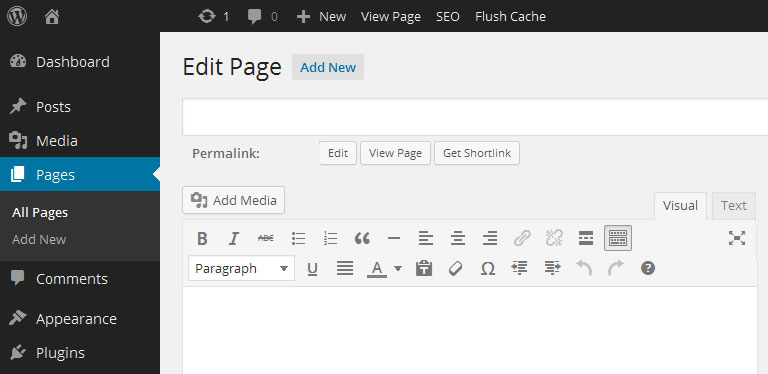Insert a bulleted list
The width and height of the screenshot is (768, 374).
(x=298, y=238)
